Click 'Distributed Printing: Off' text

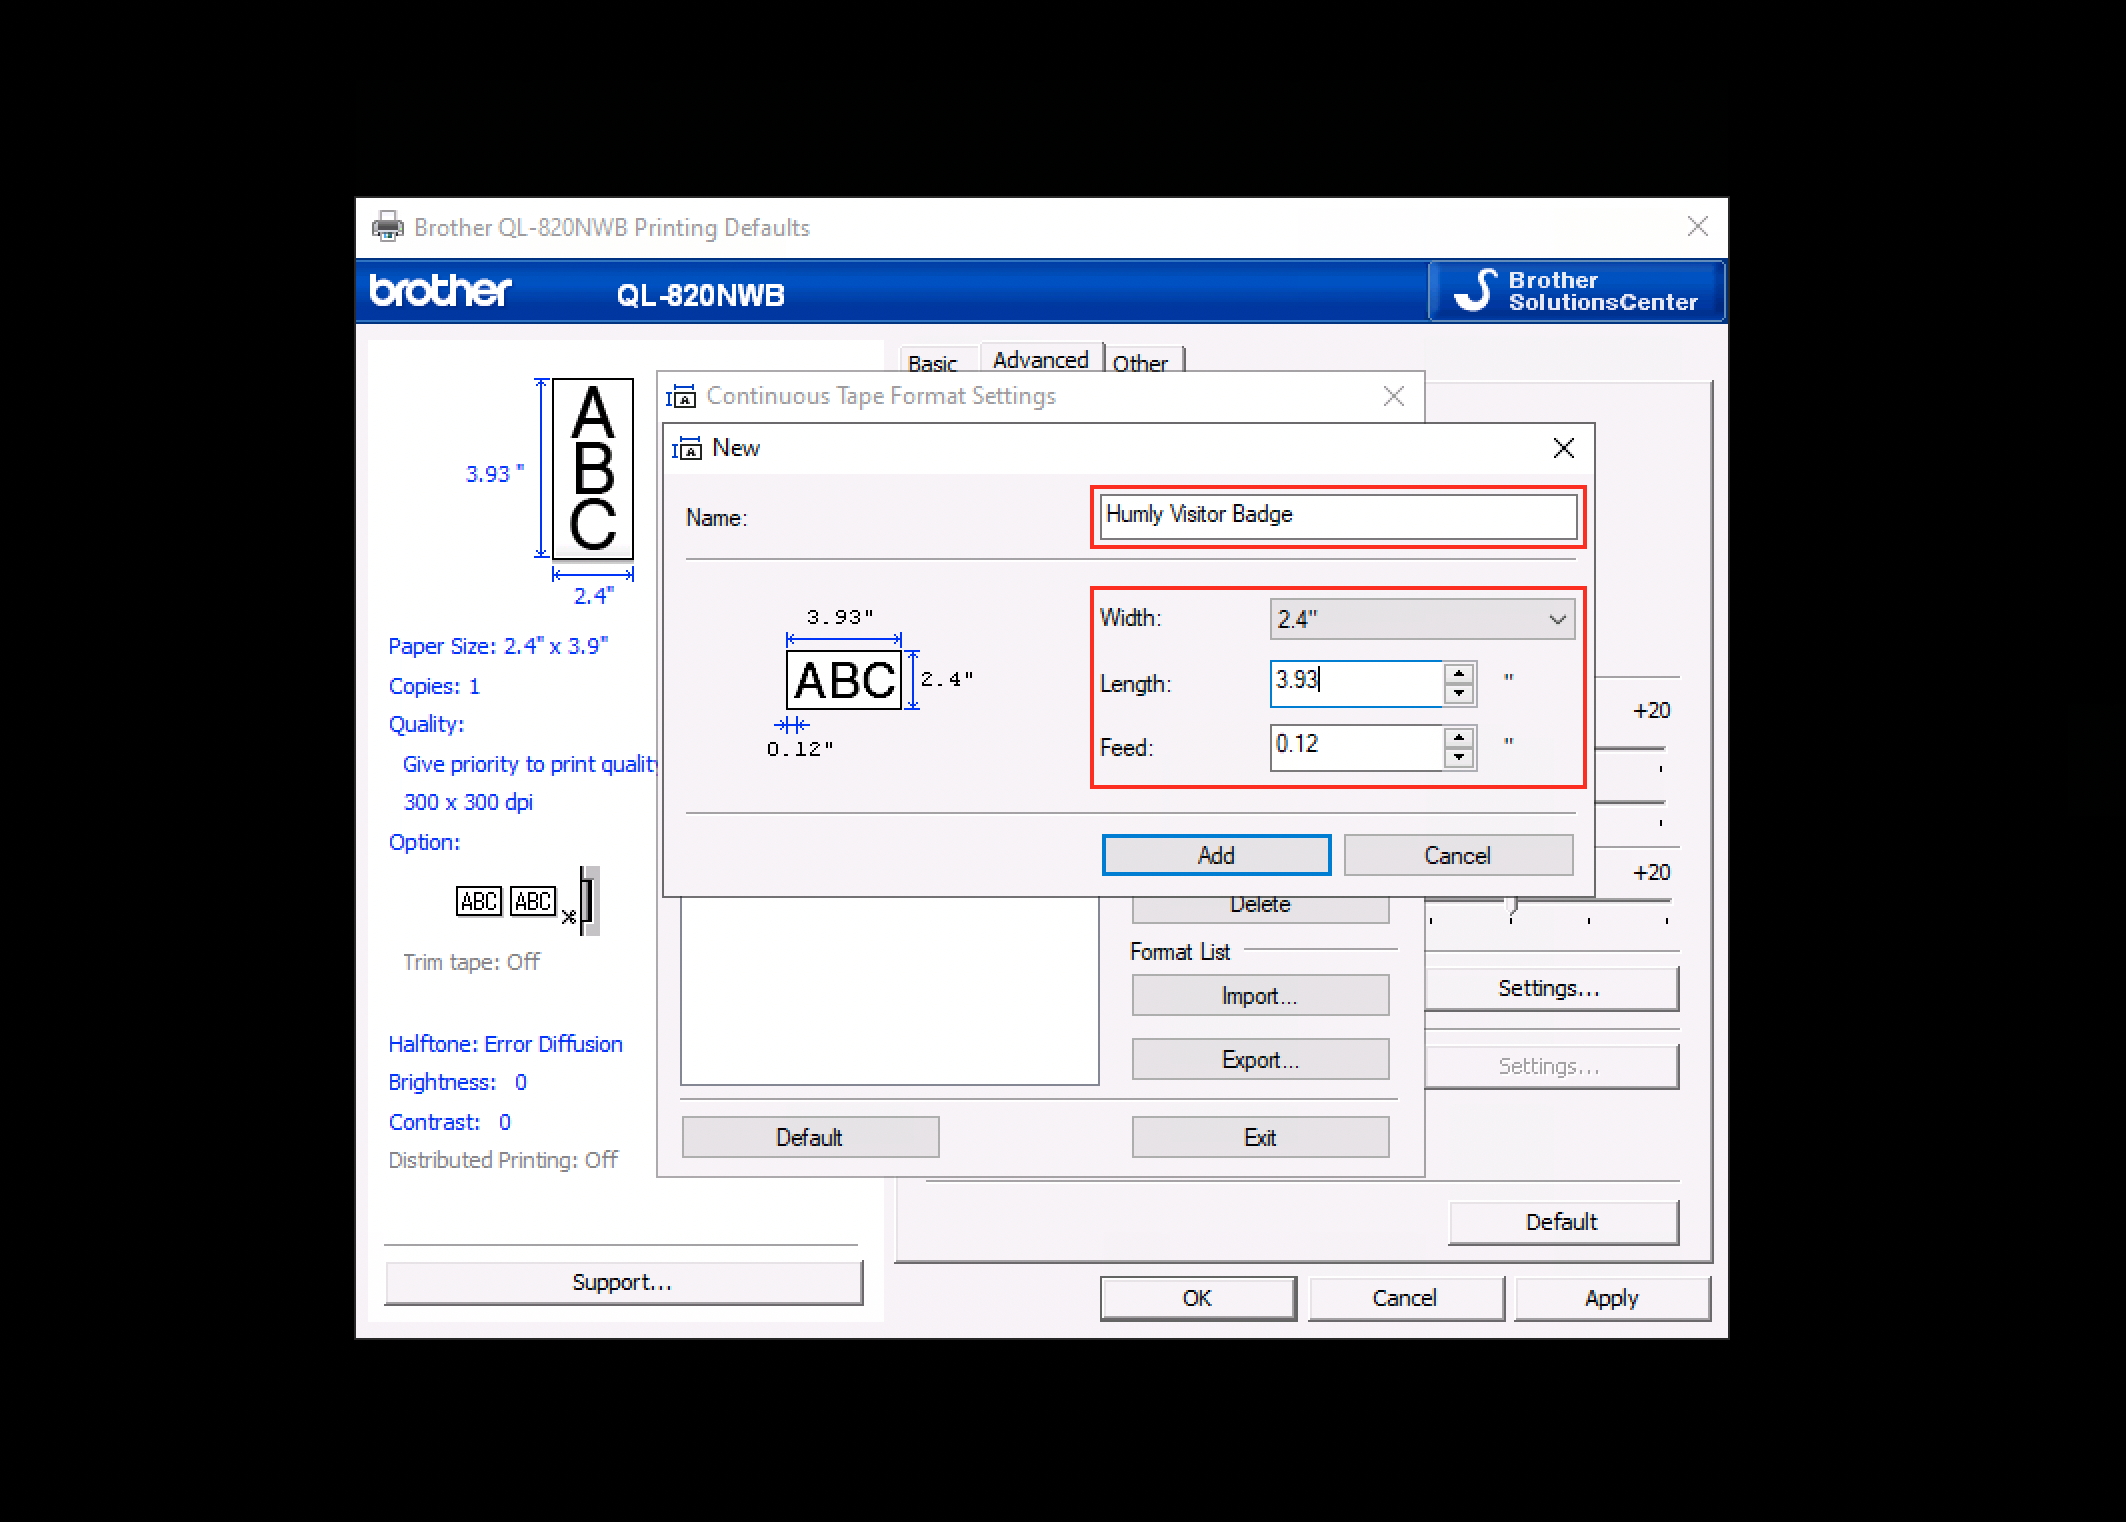pos(503,1160)
